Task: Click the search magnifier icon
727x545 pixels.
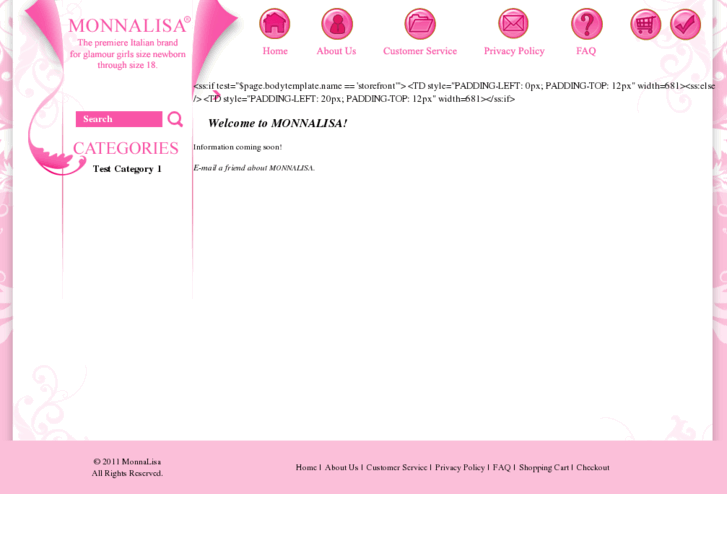Action: [x=175, y=119]
